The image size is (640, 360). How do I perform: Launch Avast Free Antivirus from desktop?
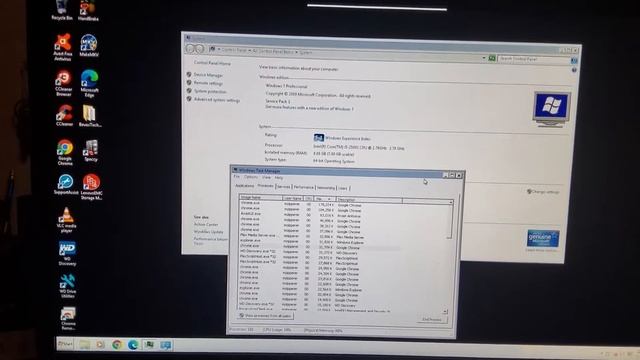pos(63,47)
